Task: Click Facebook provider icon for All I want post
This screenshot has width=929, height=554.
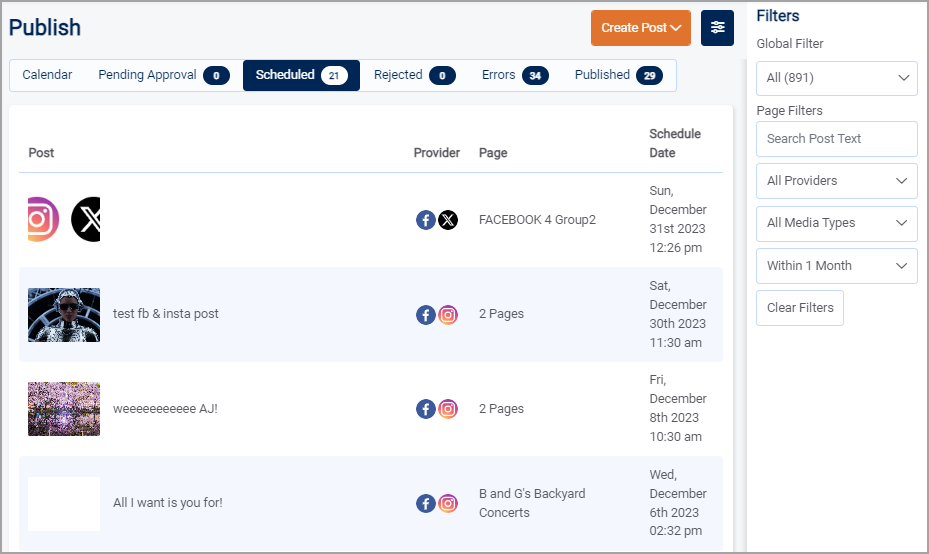Action: tap(425, 504)
